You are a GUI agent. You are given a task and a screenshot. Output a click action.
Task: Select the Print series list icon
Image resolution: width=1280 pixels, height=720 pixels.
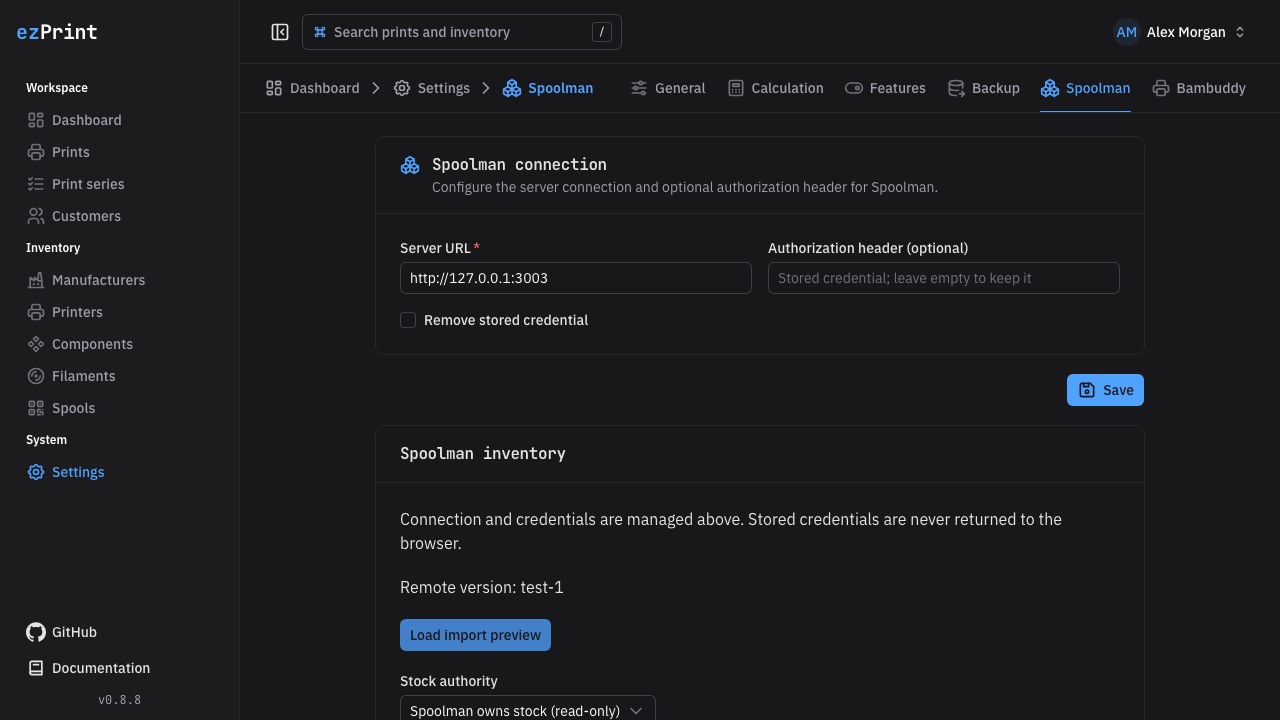click(36, 184)
